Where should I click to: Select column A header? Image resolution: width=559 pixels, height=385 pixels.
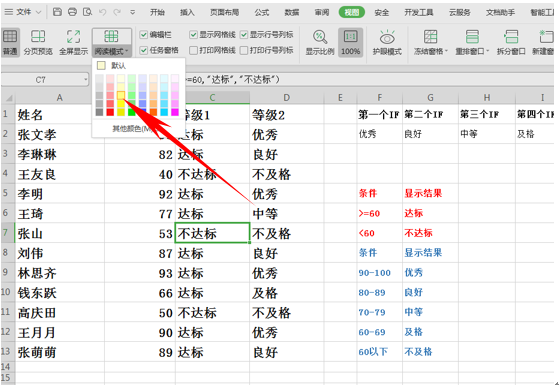60,97
